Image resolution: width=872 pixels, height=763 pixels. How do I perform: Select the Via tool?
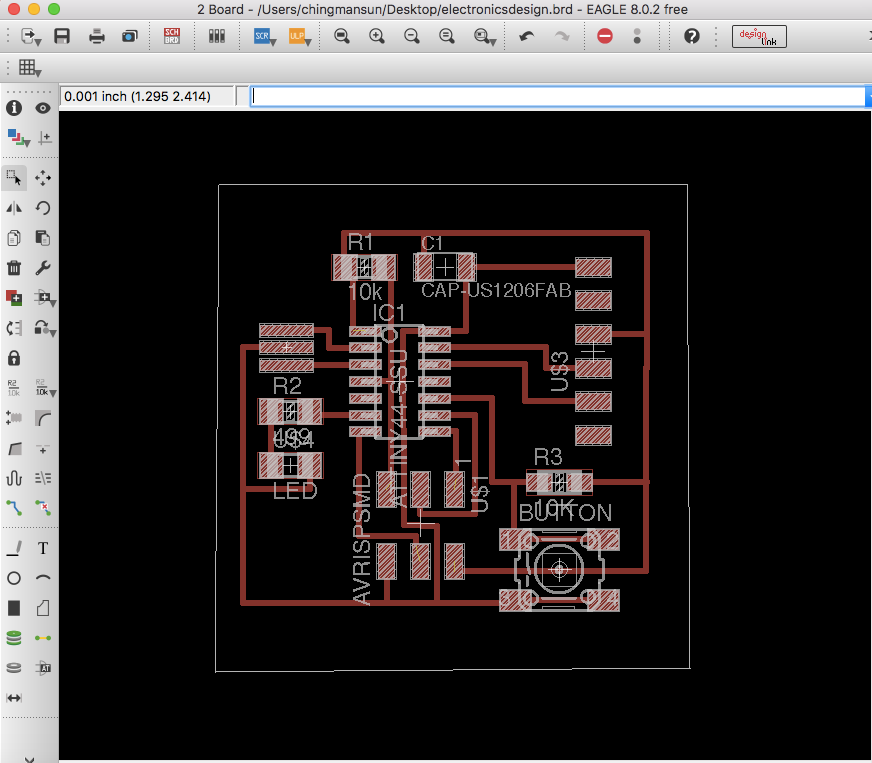pyautogui.click(x=14, y=638)
